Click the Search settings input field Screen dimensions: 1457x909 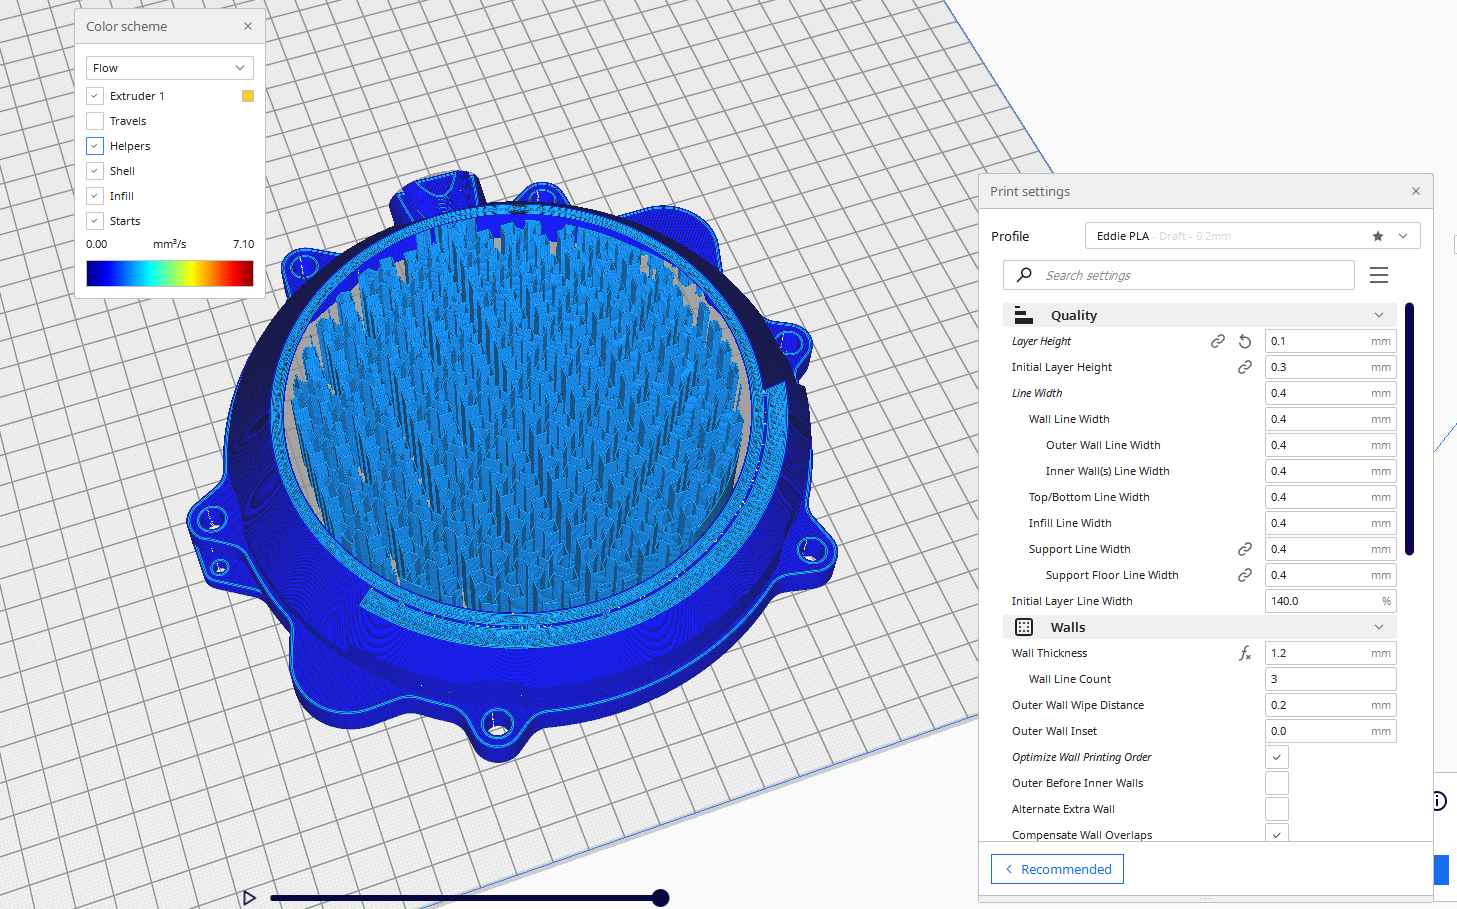point(1190,275)
